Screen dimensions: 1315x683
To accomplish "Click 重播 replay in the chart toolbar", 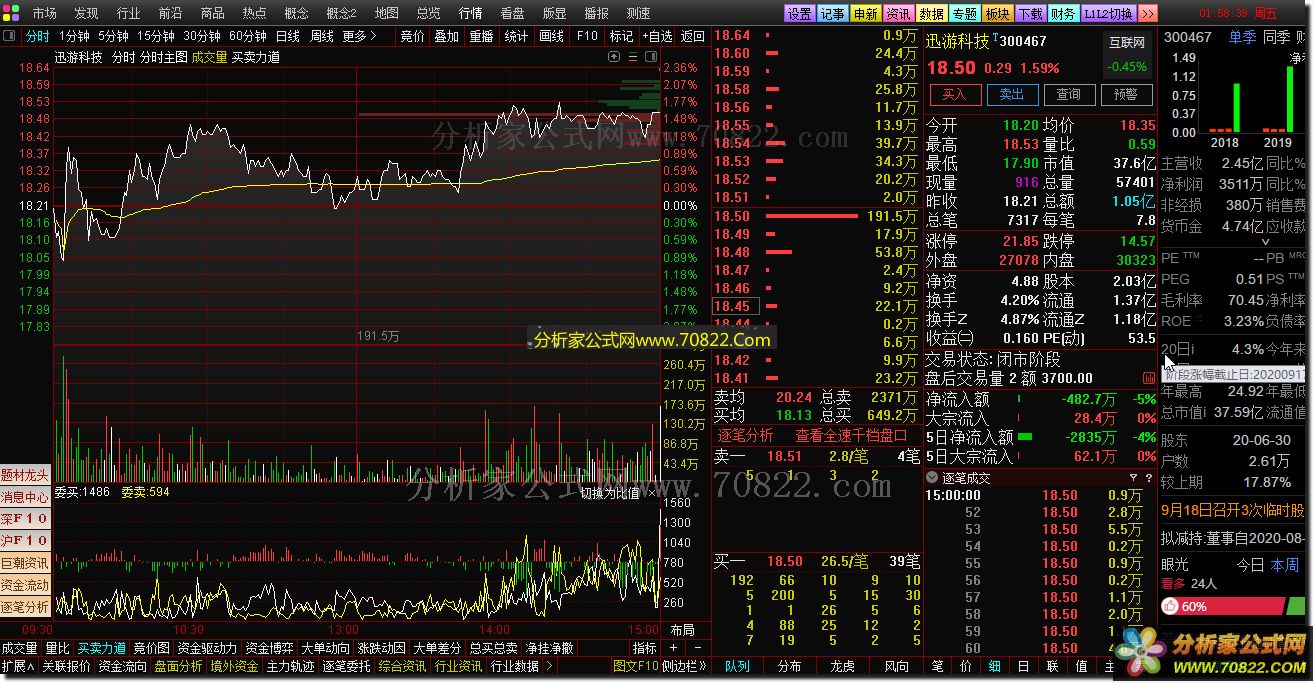I will (481, 36).
